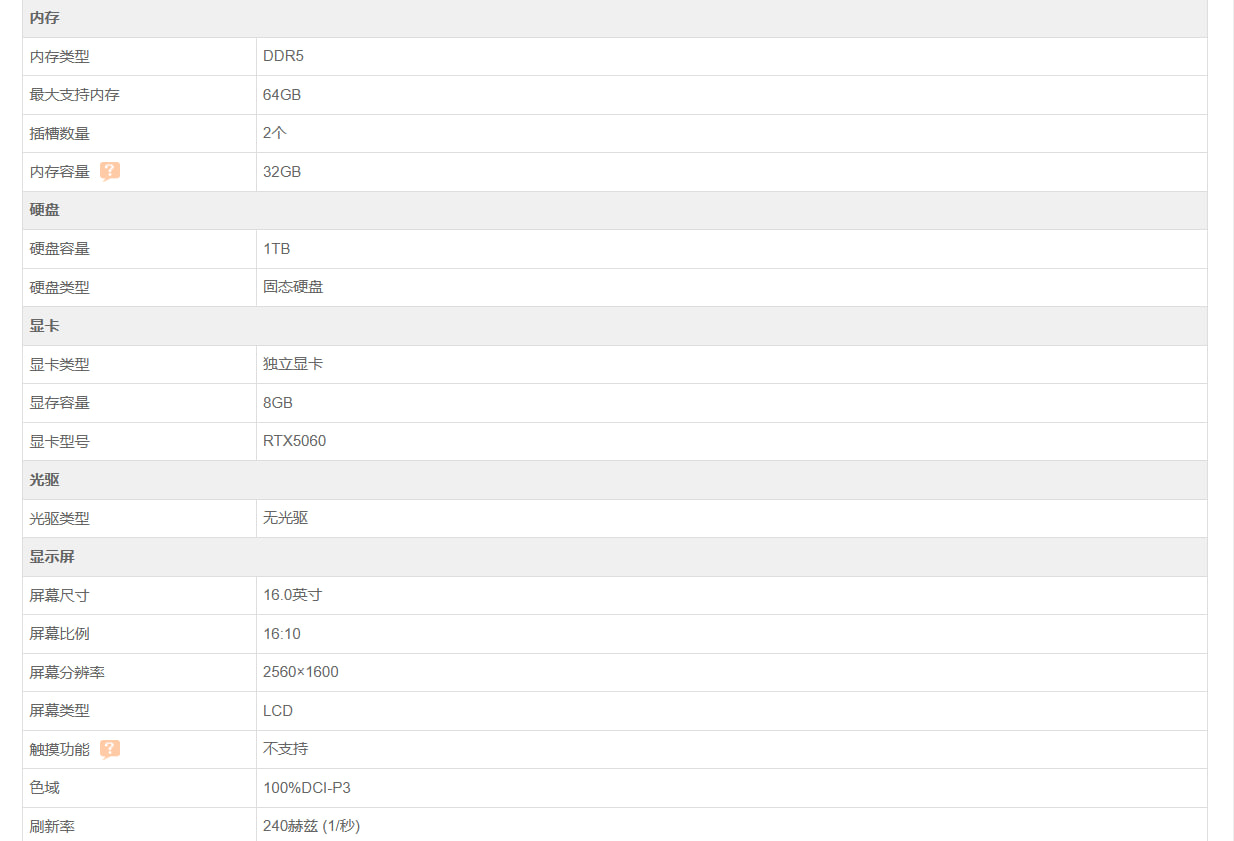Click the 64GB max memory value
Image resolution: width=1234 pixels, height=841 pixels.
point(282,95)
